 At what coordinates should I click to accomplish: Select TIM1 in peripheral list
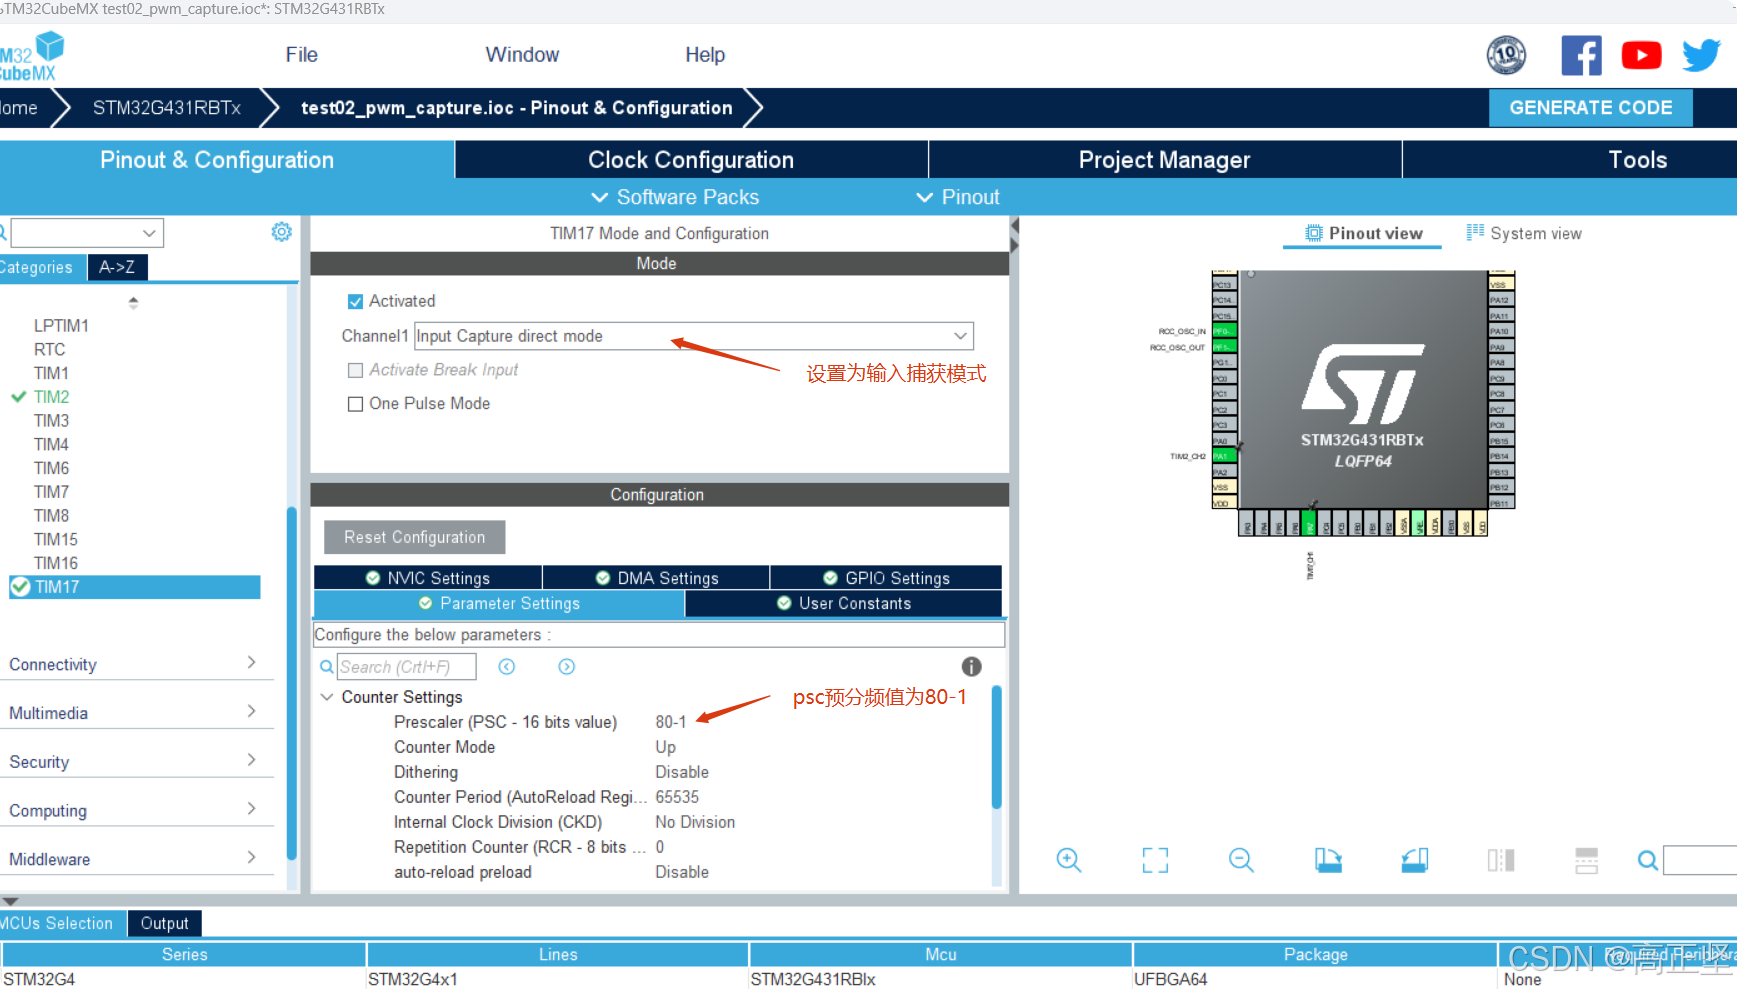tap(51, 373)
